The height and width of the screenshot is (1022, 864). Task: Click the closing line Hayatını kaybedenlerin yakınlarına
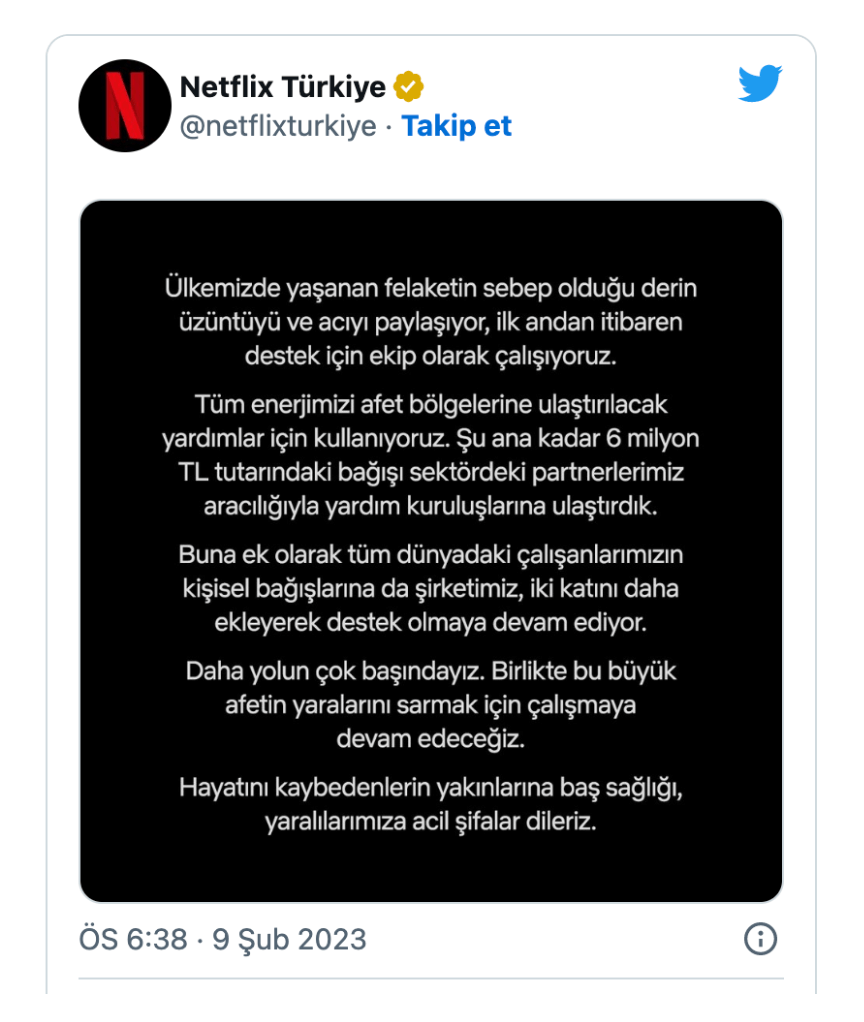tap(431, 788)
